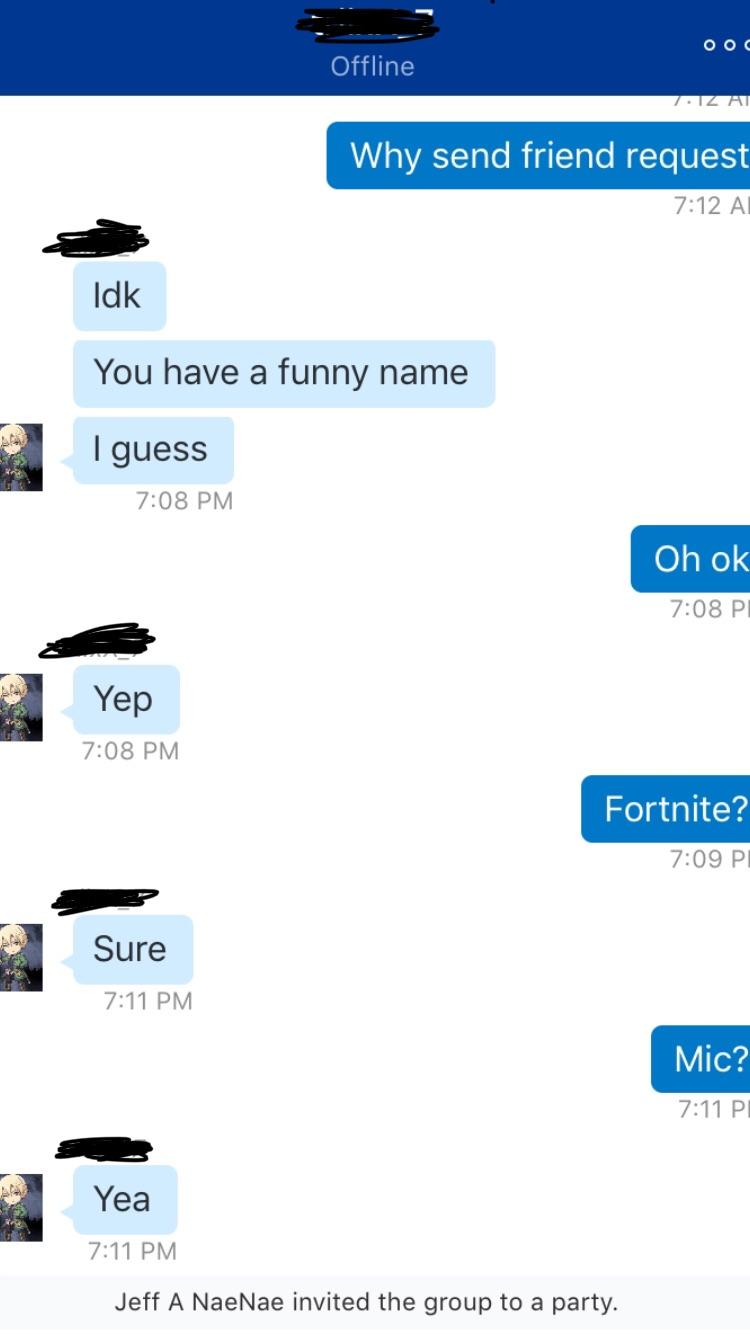Viewport: 750px width, 1334px height.
Task: Select the "Mic?" sent message
Action: 700,1058
